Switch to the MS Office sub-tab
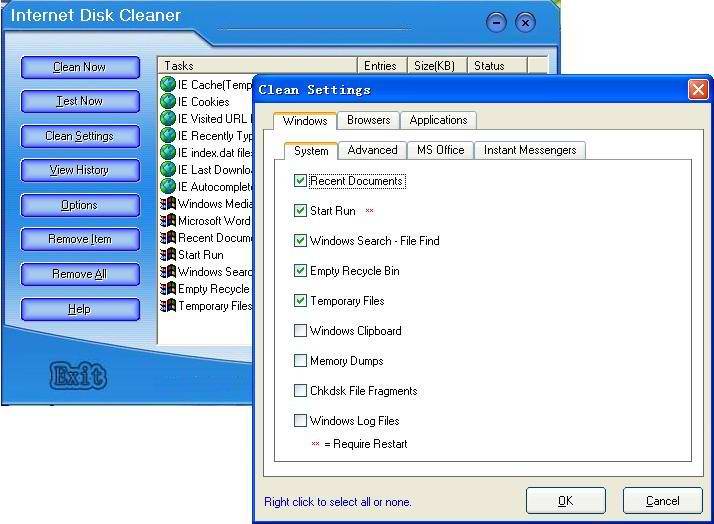714x524 pixels. (440, 150)
